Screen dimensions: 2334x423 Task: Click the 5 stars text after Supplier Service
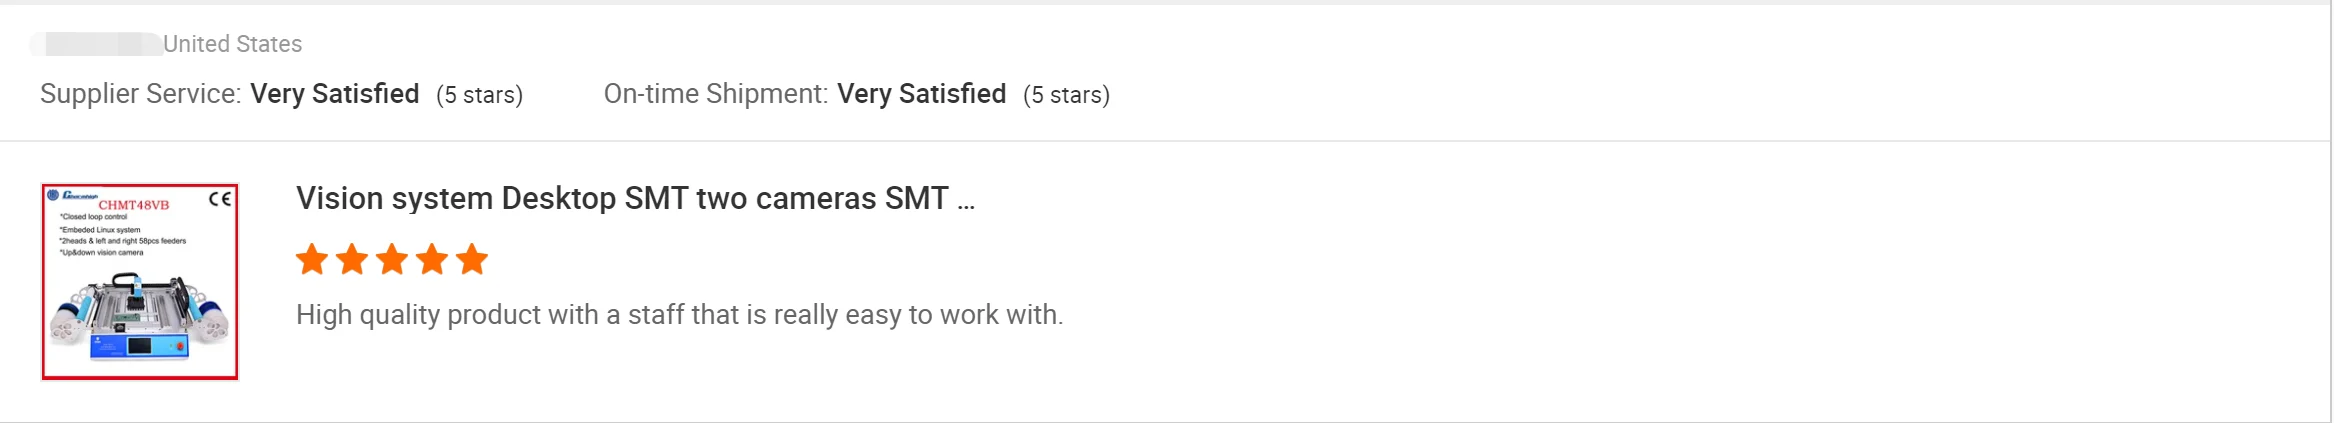coord(480,95)
